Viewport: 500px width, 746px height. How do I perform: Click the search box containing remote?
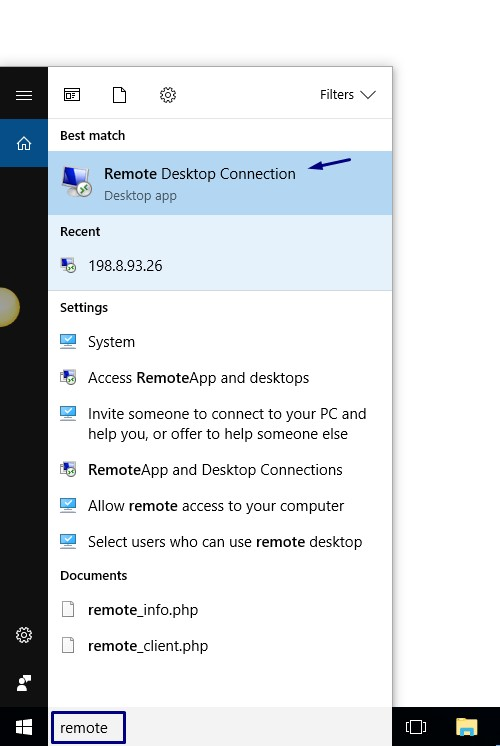pyautogui.click(x=88, y=727)
